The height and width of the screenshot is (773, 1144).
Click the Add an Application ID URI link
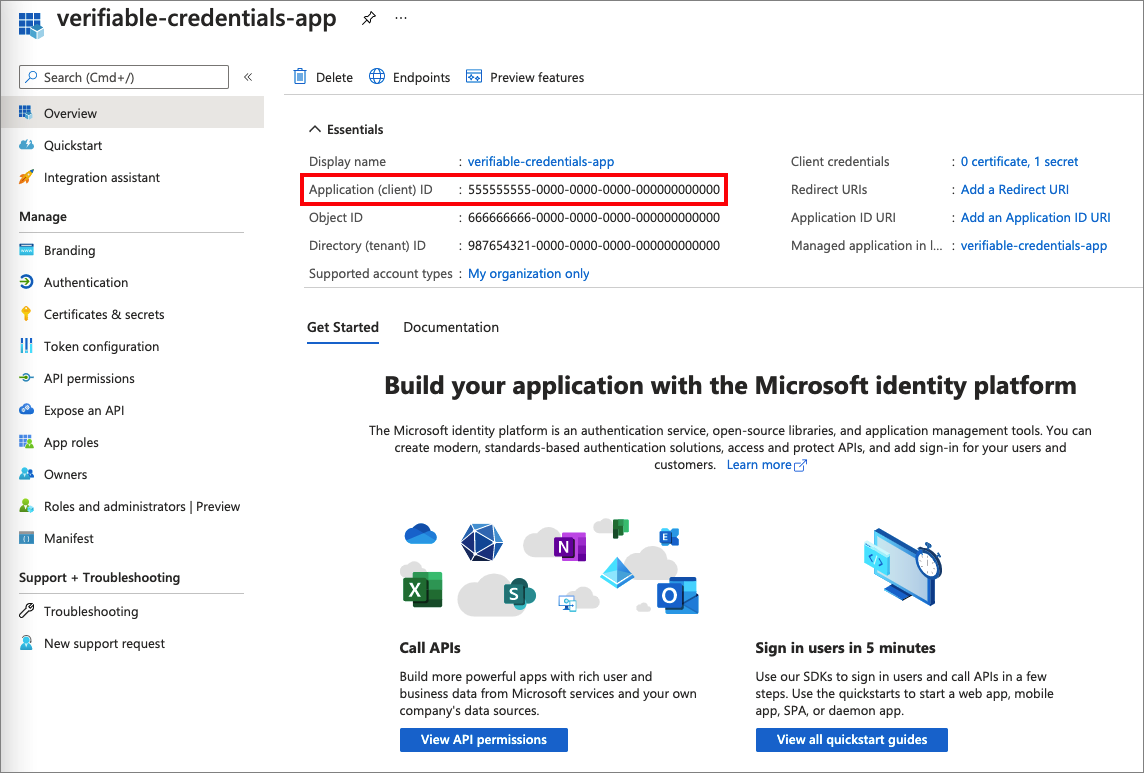[1035, 218]
